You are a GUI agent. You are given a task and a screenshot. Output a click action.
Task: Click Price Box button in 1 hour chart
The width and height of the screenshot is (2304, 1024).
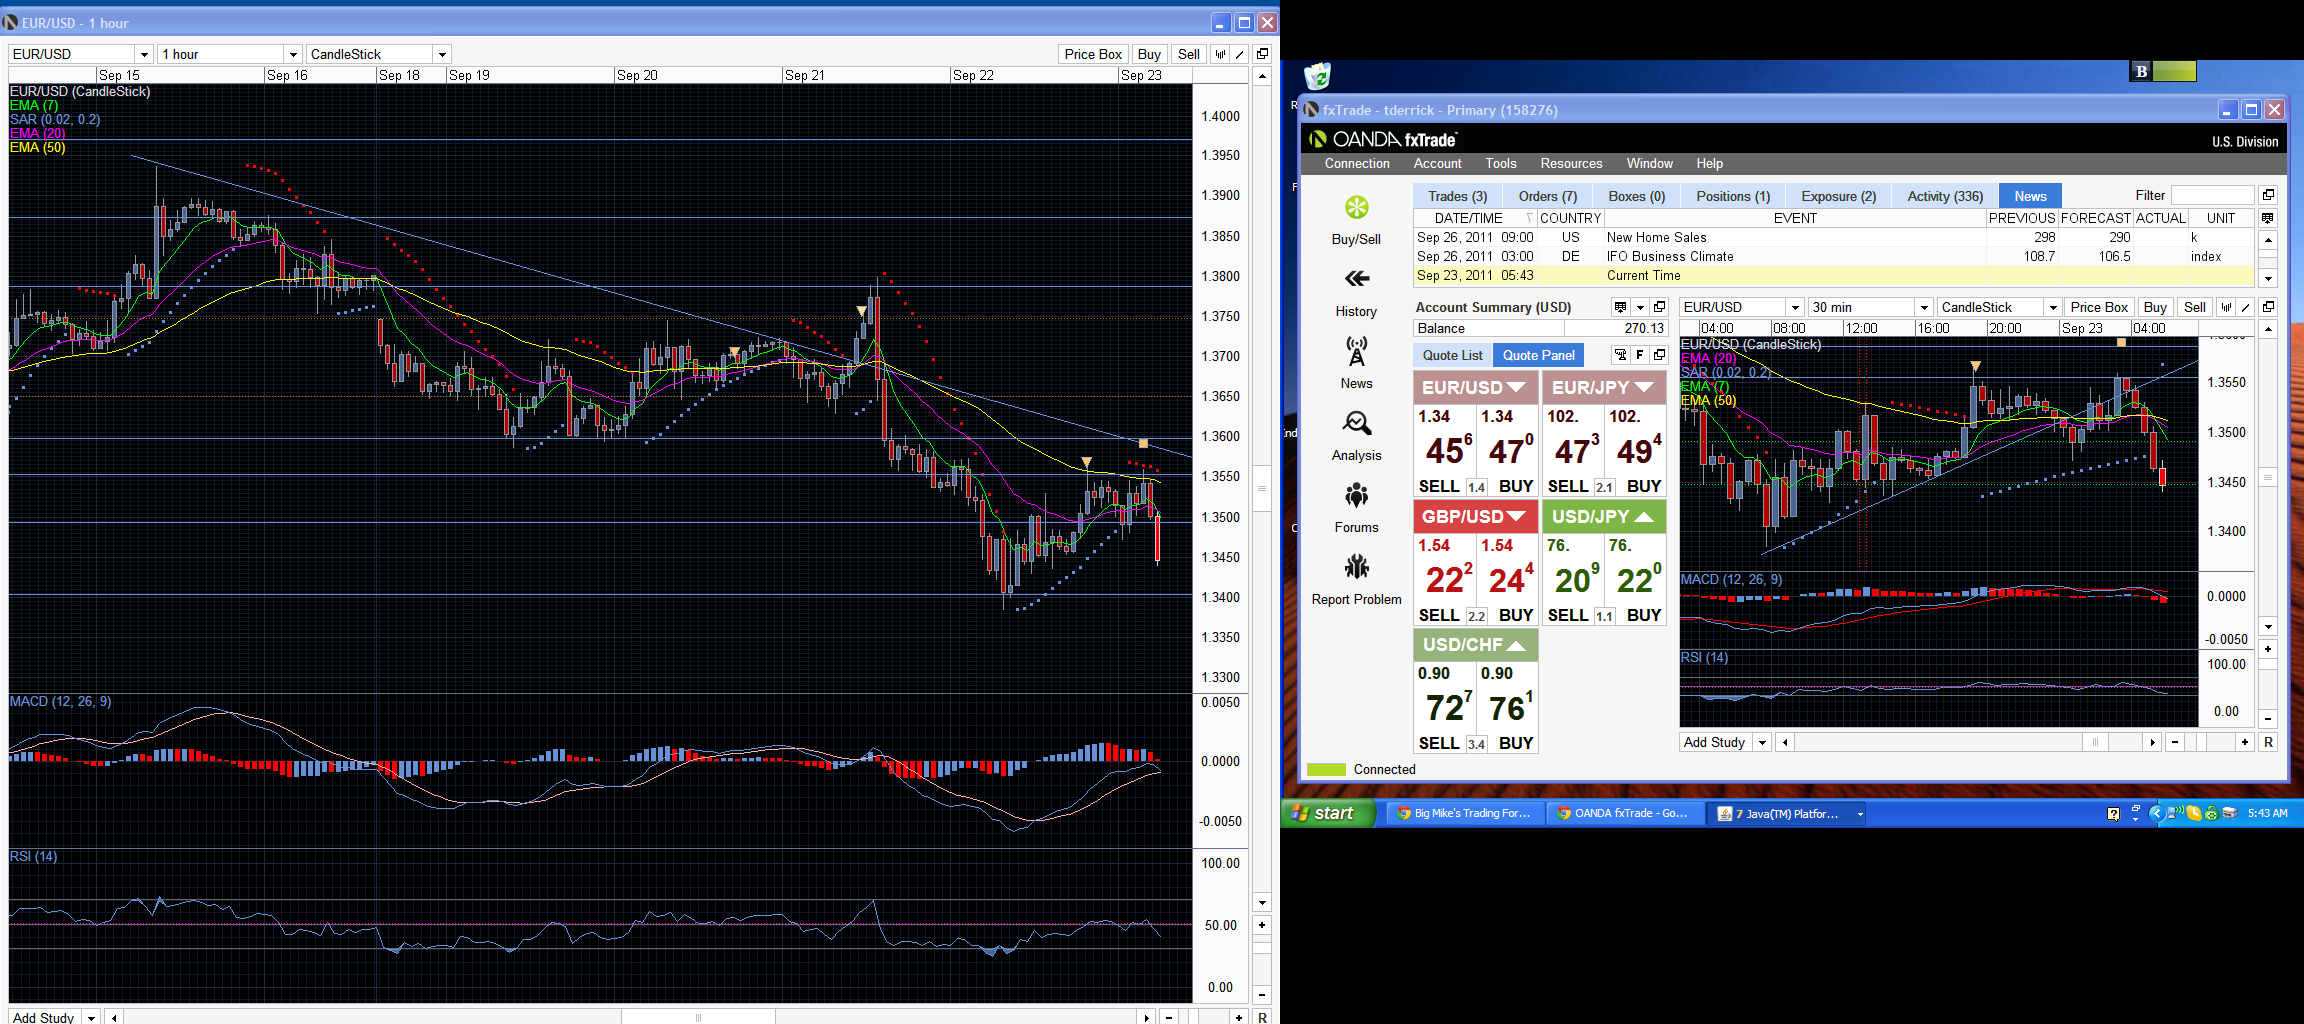pyautogui.click(x=1093, y=54)
